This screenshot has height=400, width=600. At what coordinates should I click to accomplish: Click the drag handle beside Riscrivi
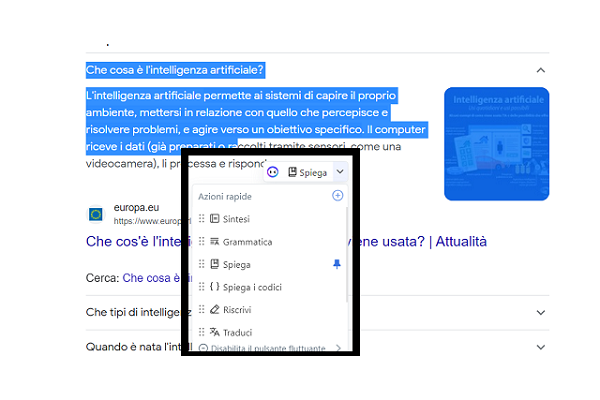coord(202,309)
